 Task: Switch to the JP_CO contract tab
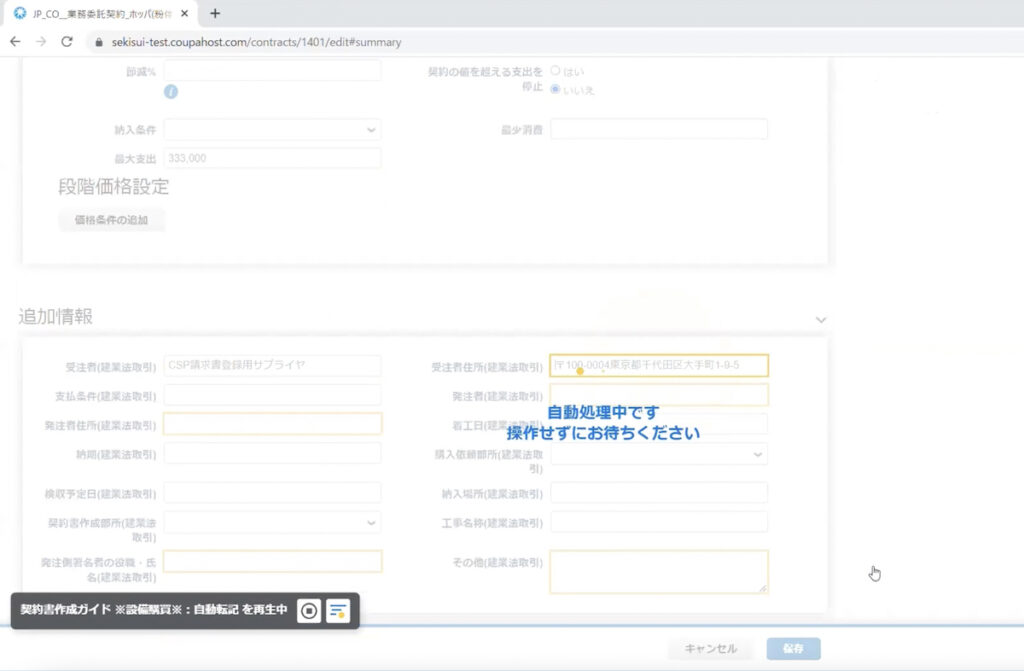click(x=95, y=14)
